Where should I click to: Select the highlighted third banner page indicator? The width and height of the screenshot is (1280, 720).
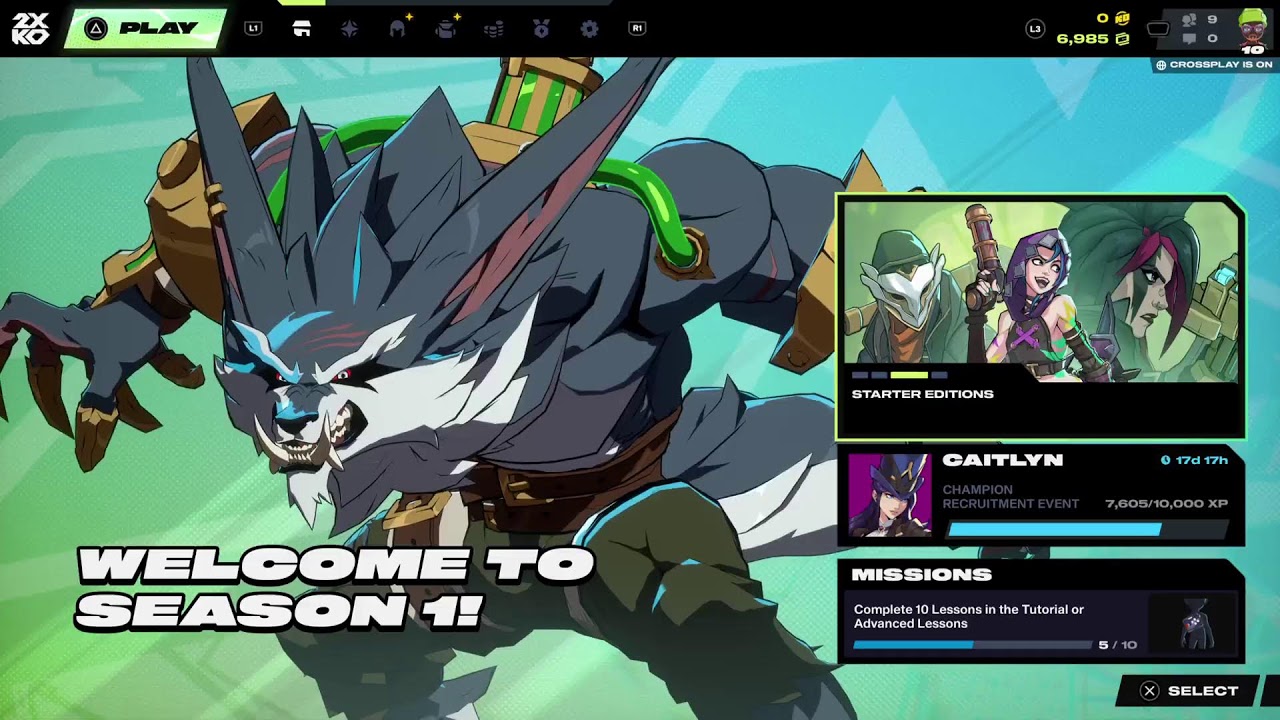point(909,375)
